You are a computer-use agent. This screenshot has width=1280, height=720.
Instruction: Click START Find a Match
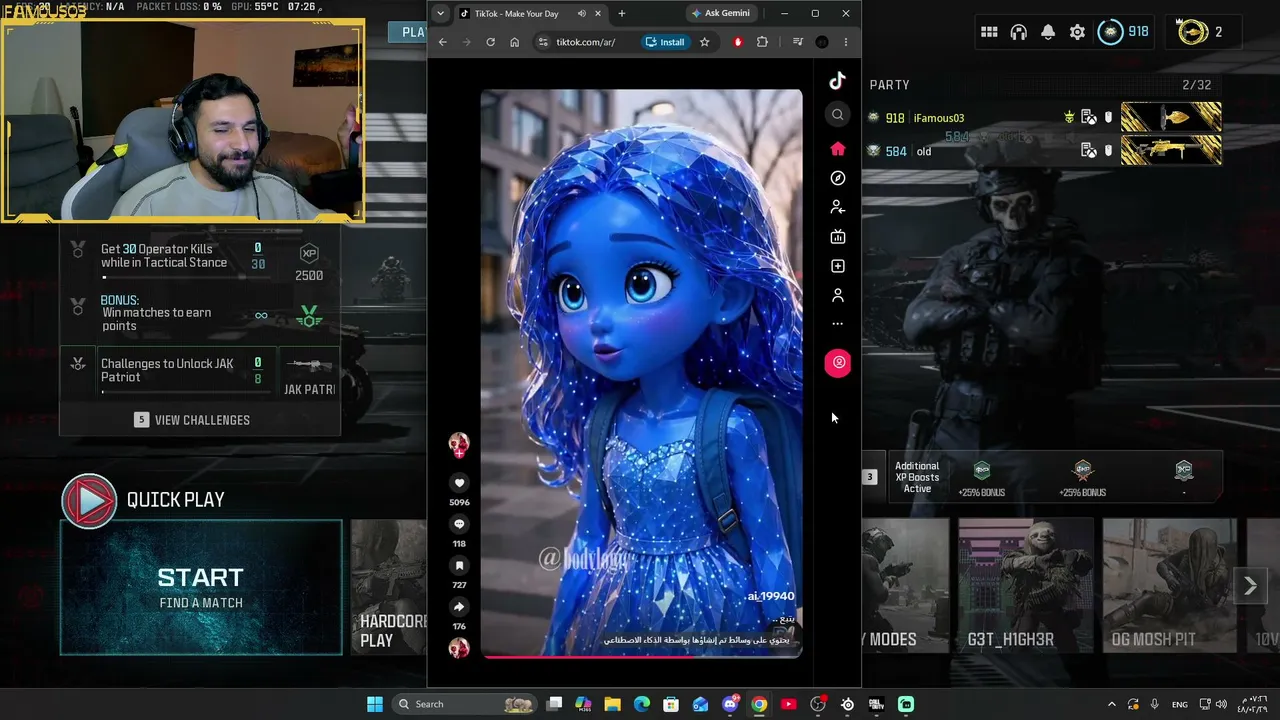200,588
